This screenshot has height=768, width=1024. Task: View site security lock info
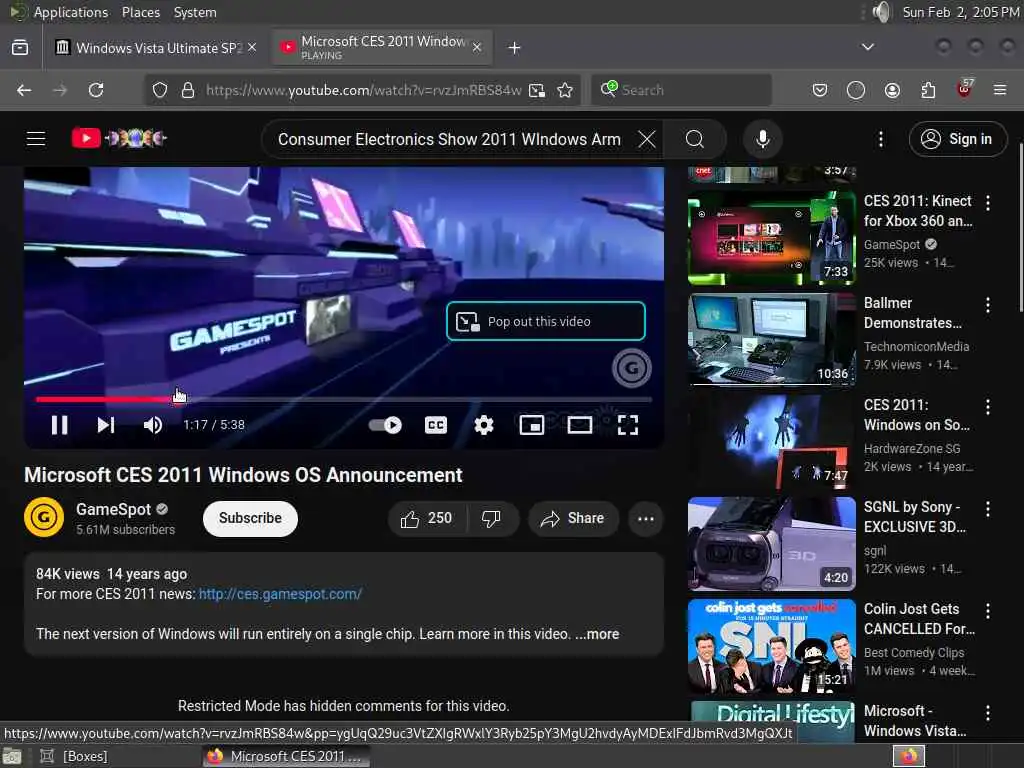coord(188,90)
